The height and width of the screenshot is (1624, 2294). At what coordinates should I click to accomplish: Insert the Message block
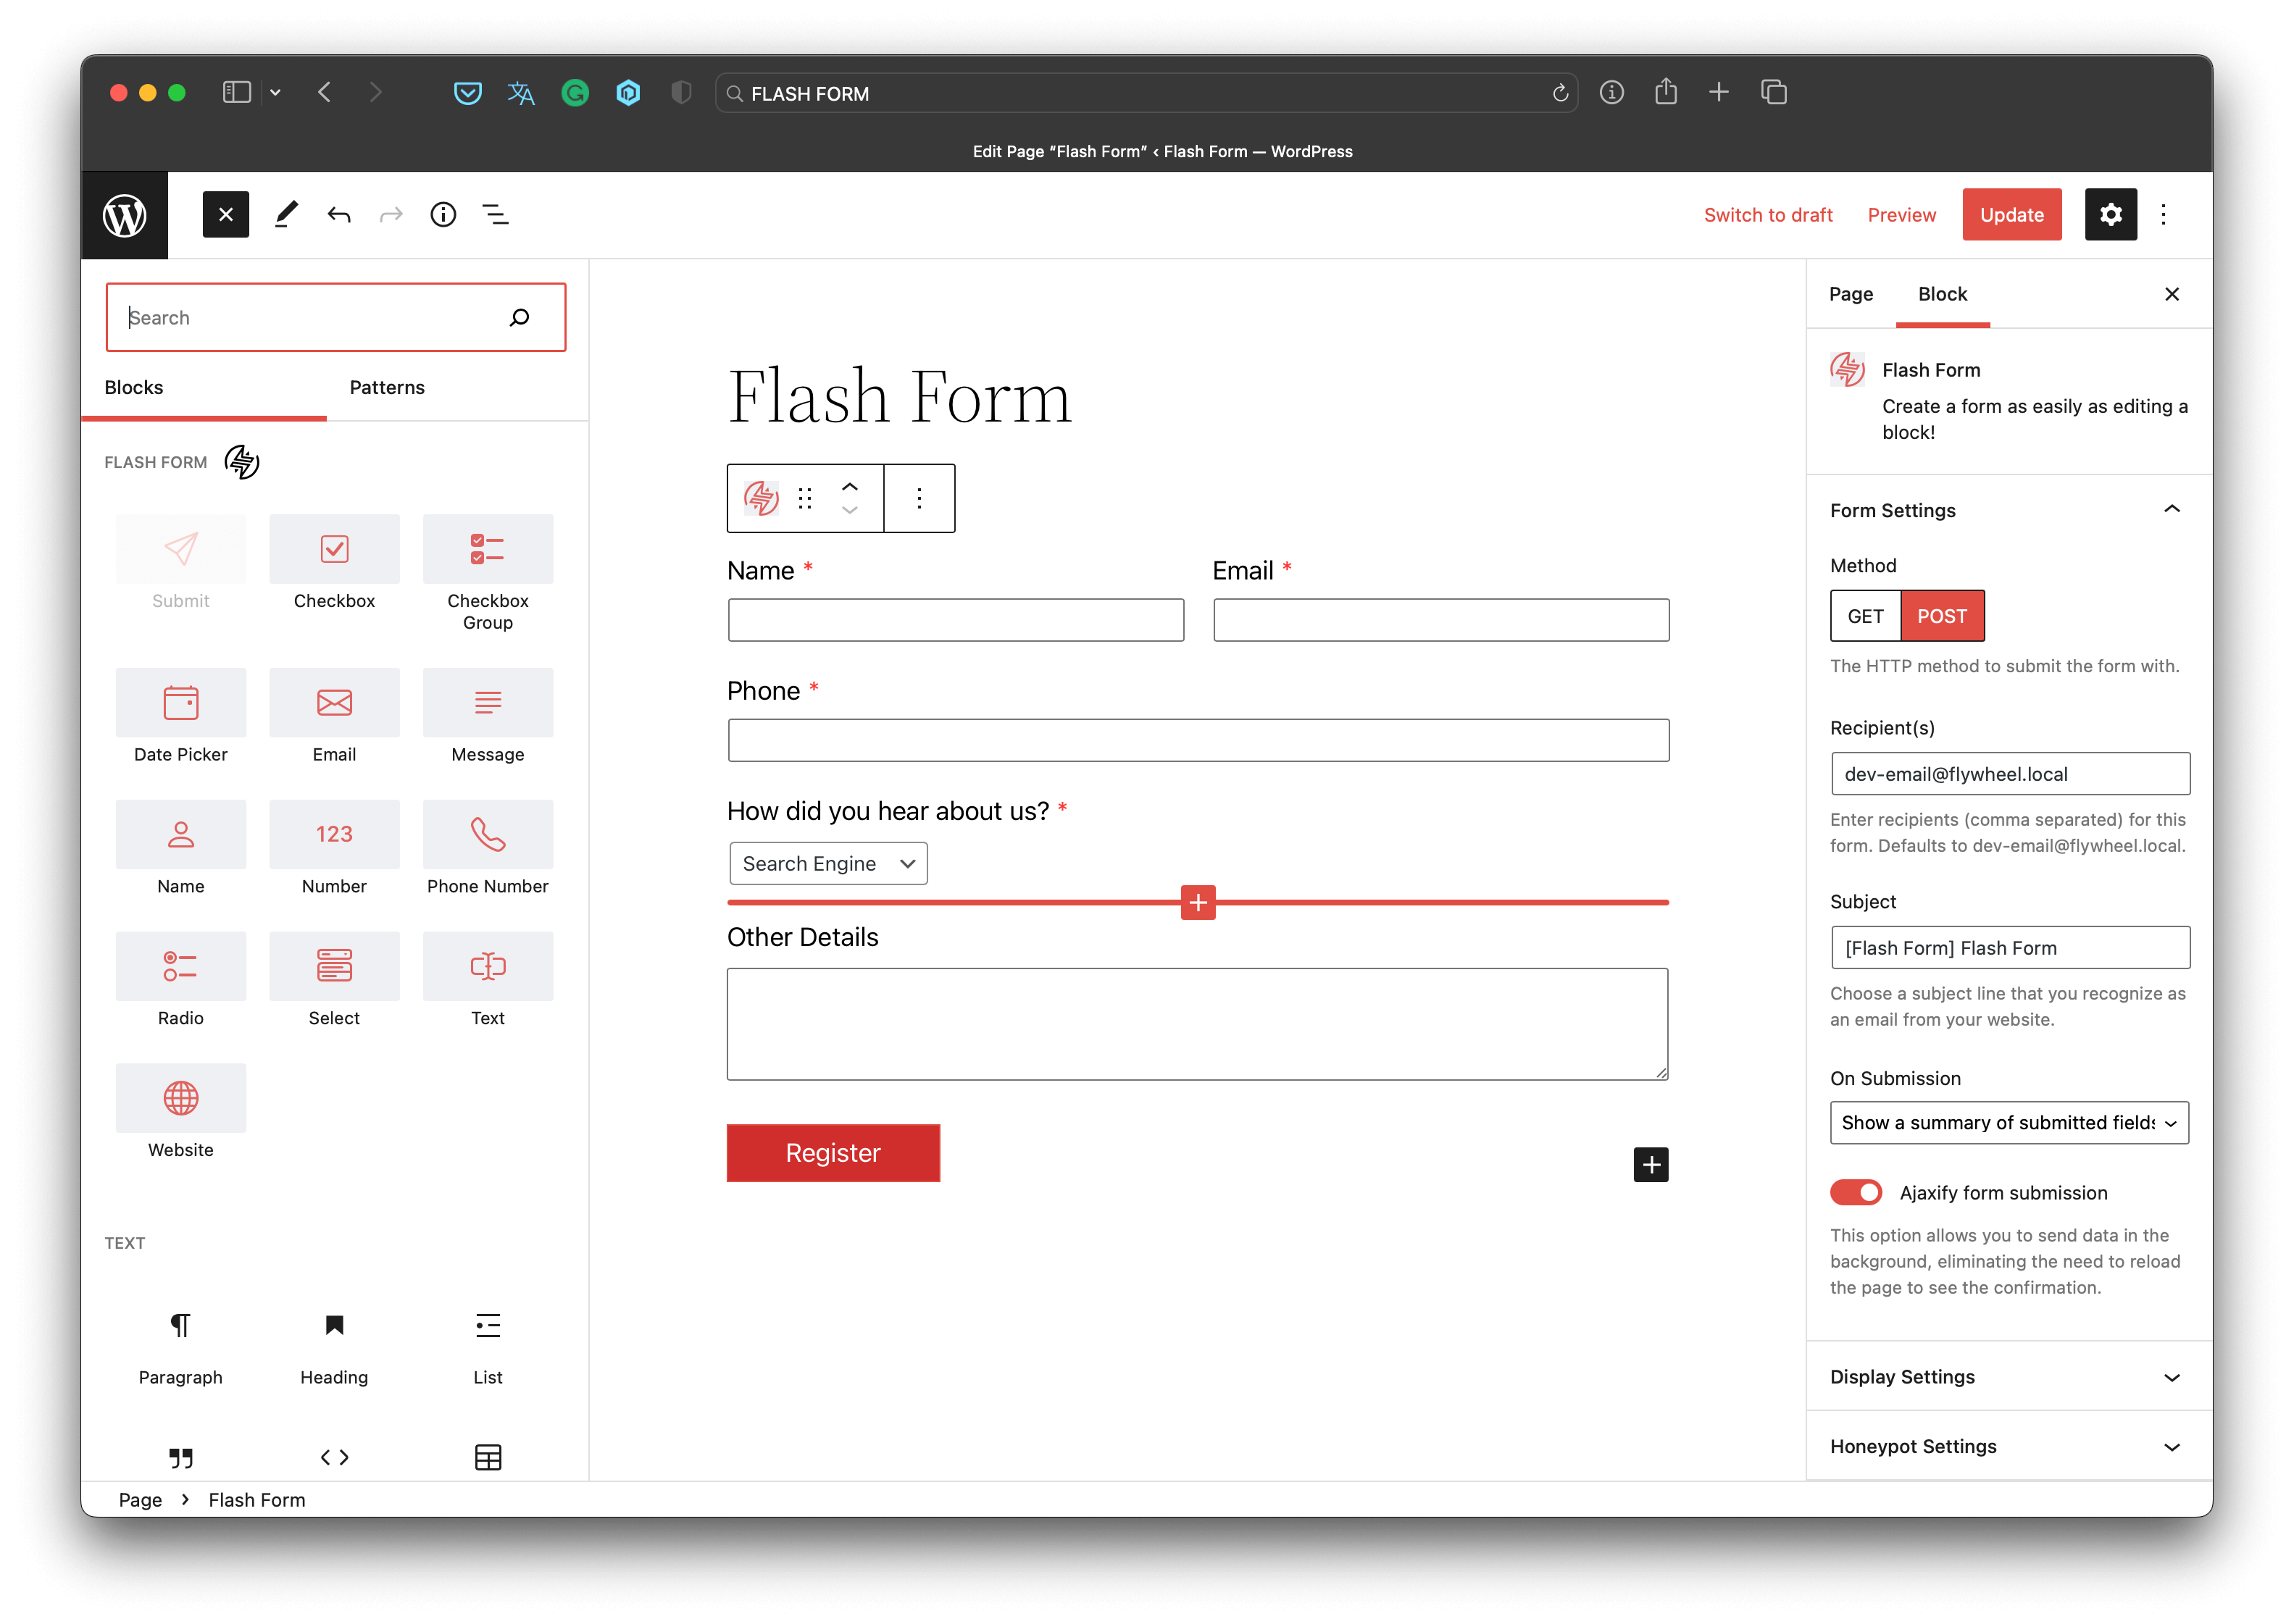tap(488, 717)
